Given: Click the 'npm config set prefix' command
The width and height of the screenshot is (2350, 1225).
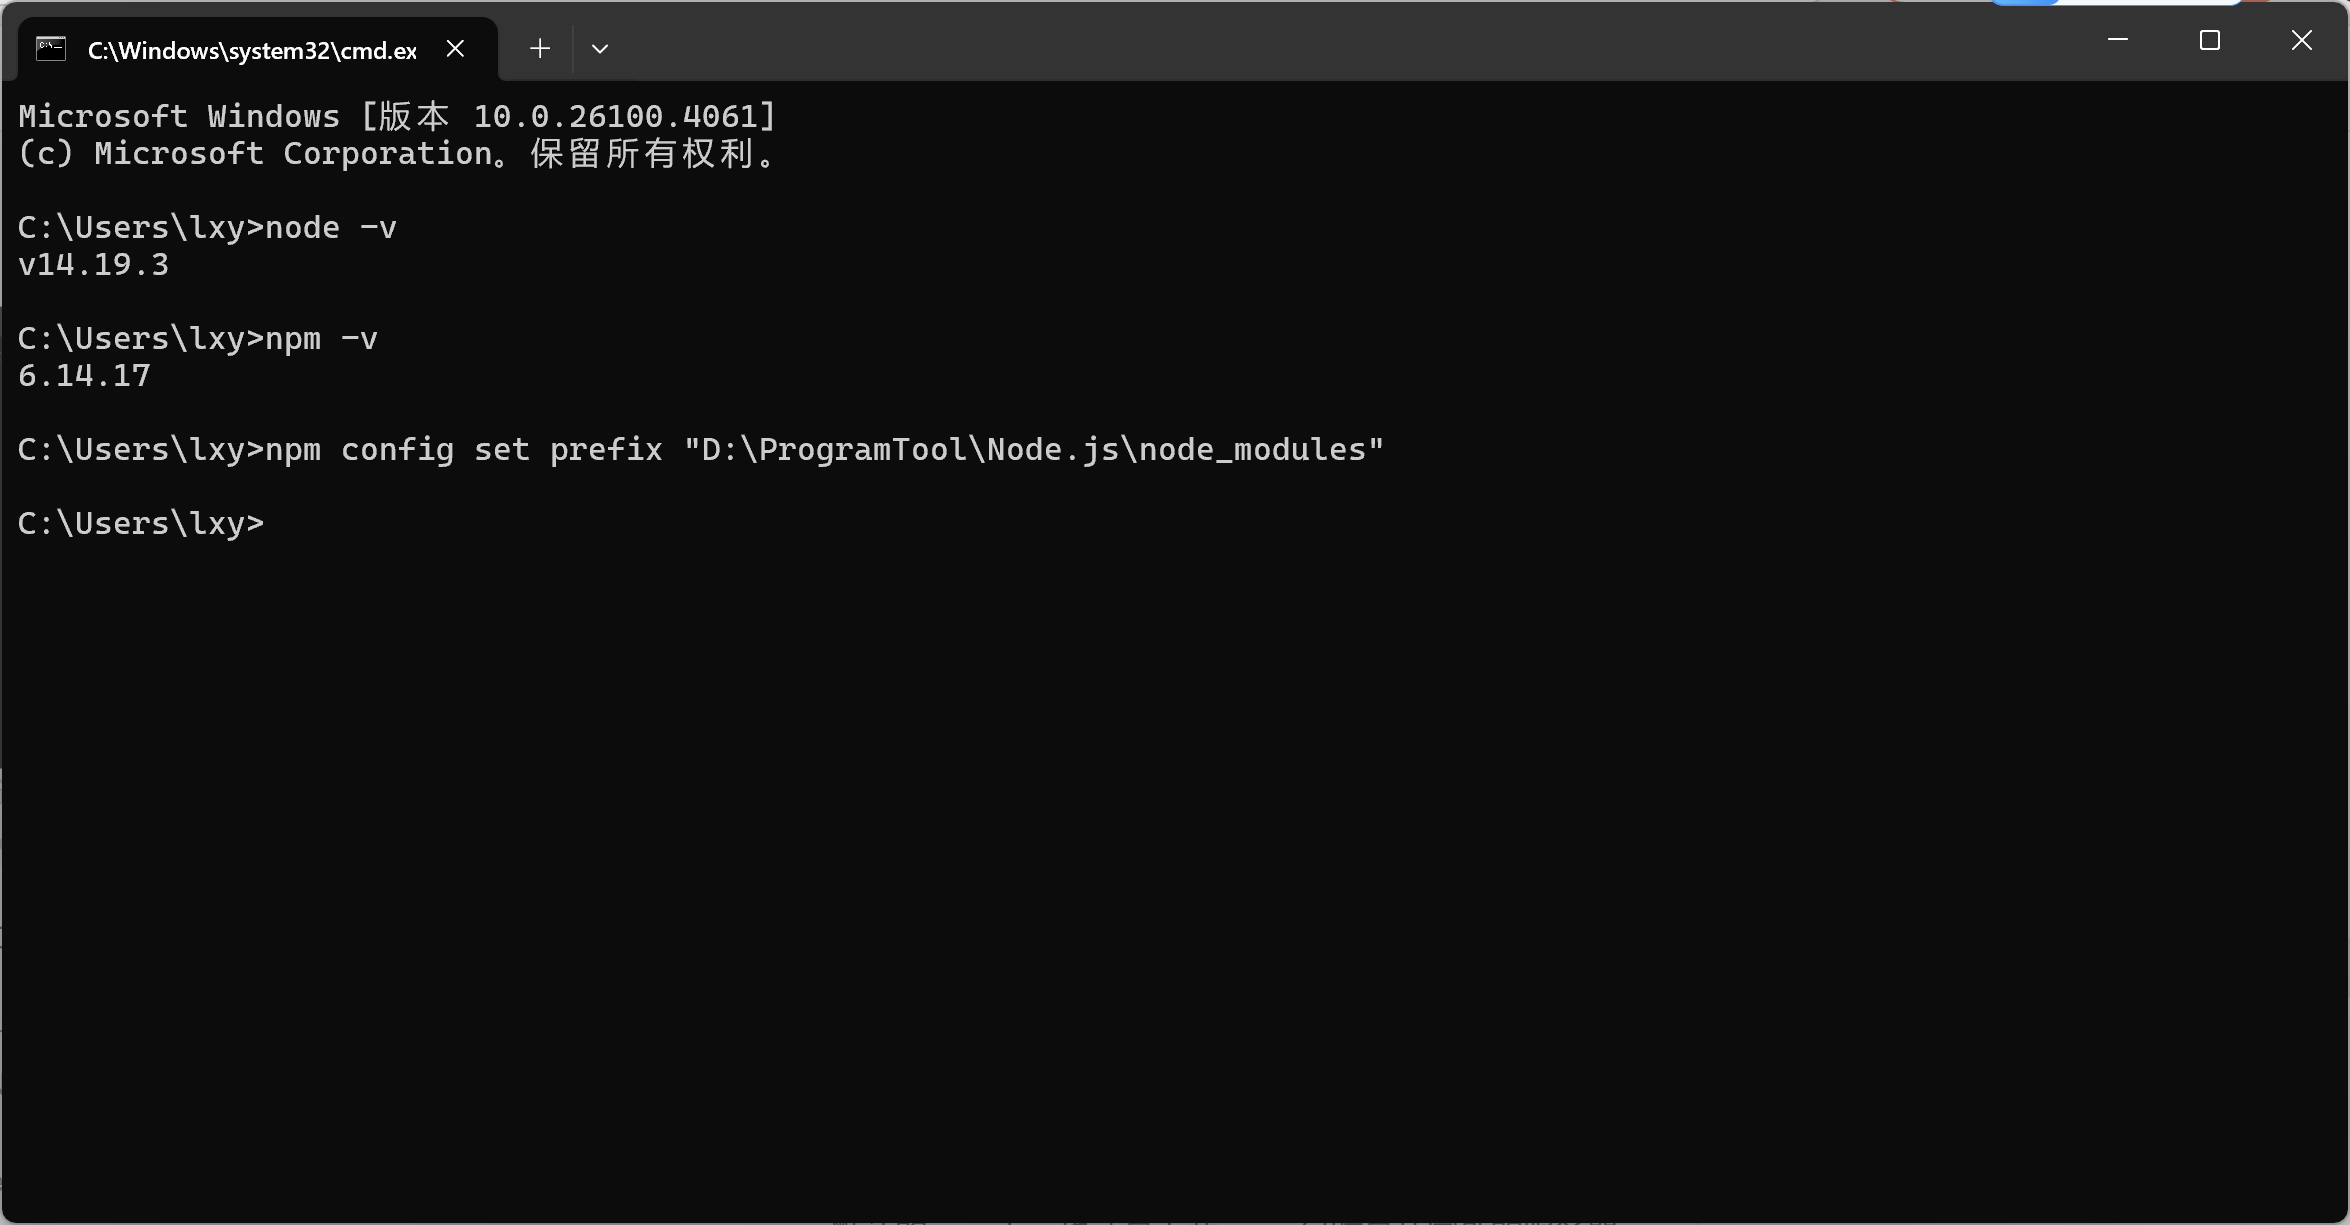Looking at the screenshot, I should click(x=464, y=450).
